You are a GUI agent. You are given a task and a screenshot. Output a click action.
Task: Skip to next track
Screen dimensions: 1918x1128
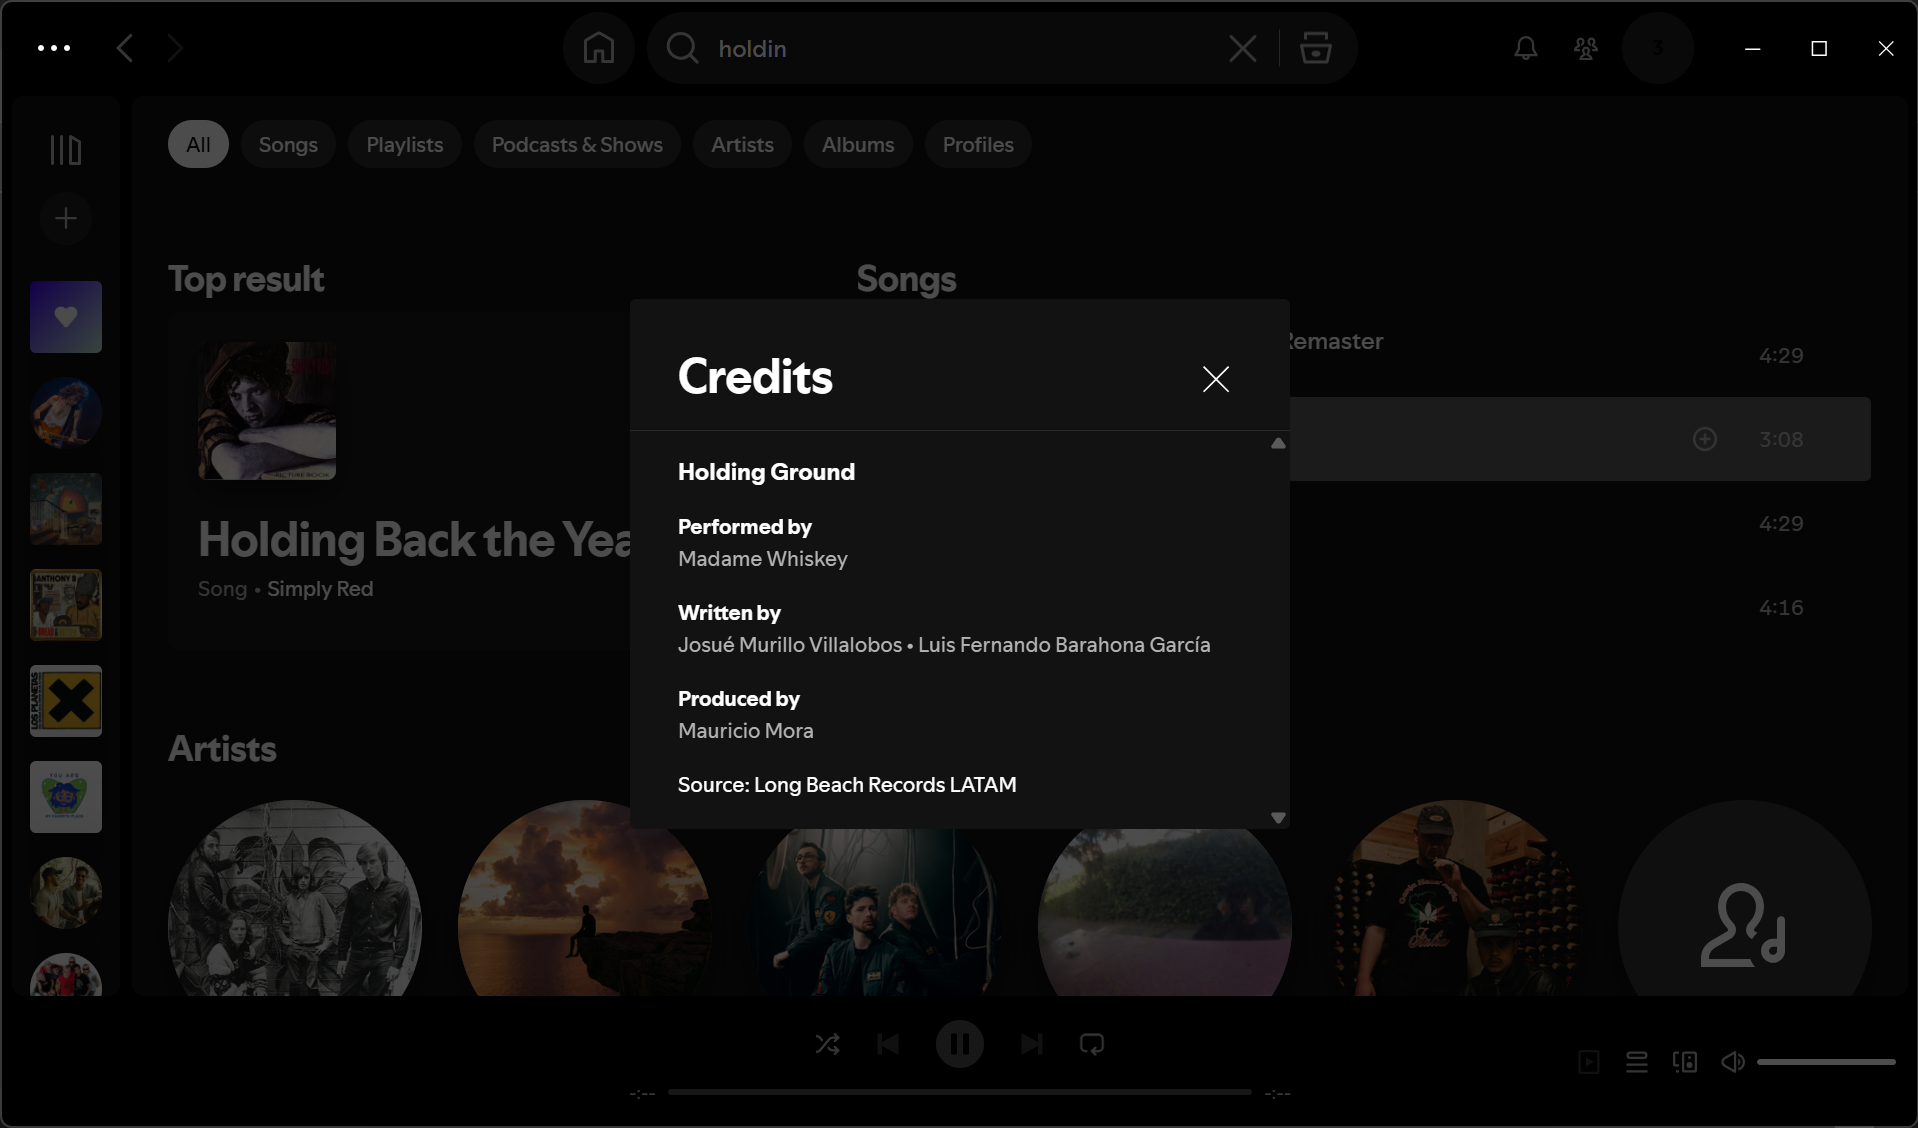1031,1044
